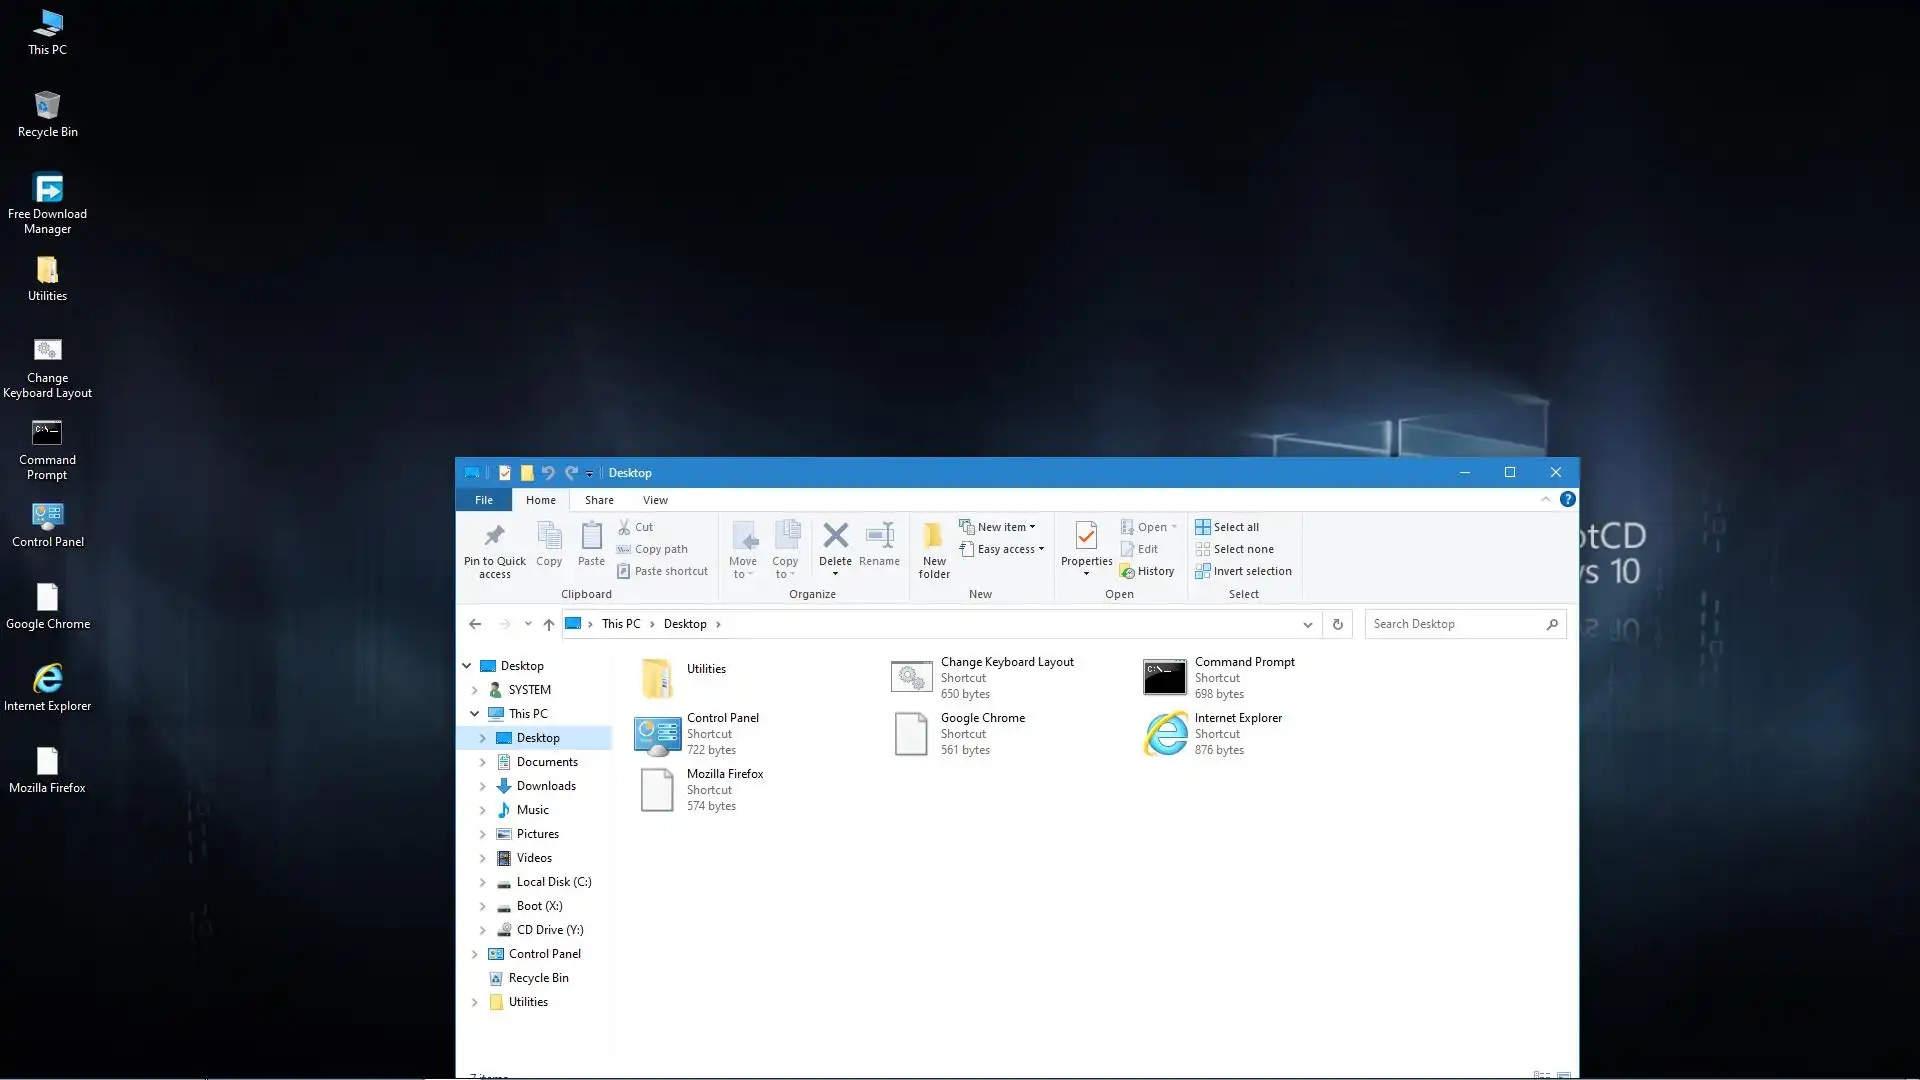Click the Up one level arrow
This screenshot has width=1920, height=1080.
pyautogui.click(x=548, y=624)
